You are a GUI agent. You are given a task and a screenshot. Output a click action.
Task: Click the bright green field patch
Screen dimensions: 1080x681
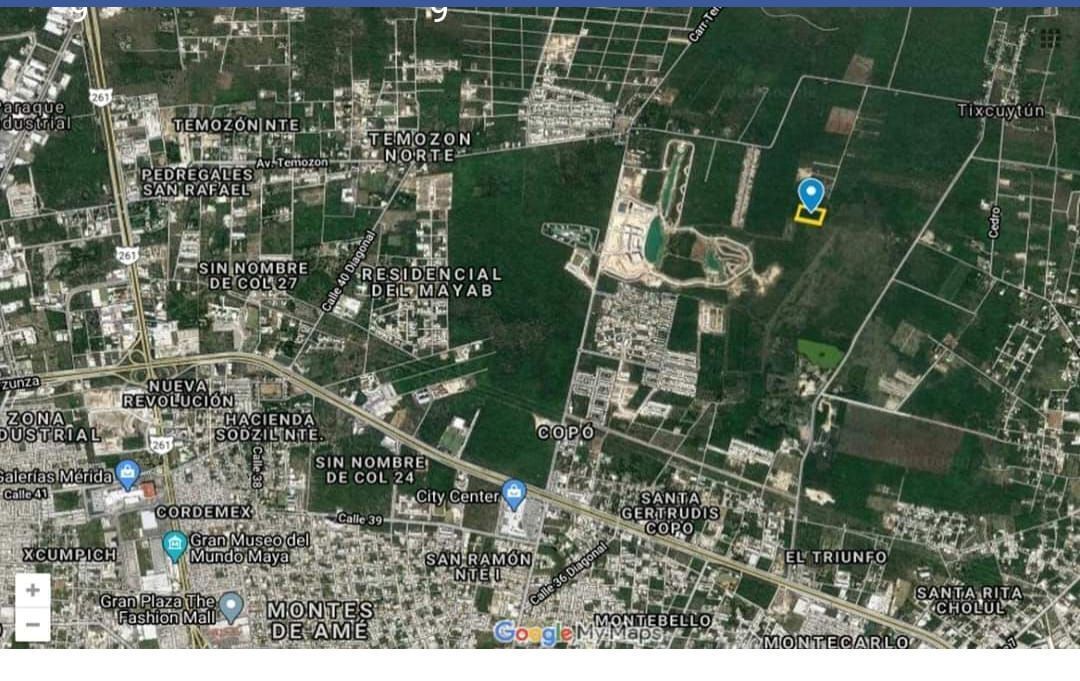click(820, 353)
